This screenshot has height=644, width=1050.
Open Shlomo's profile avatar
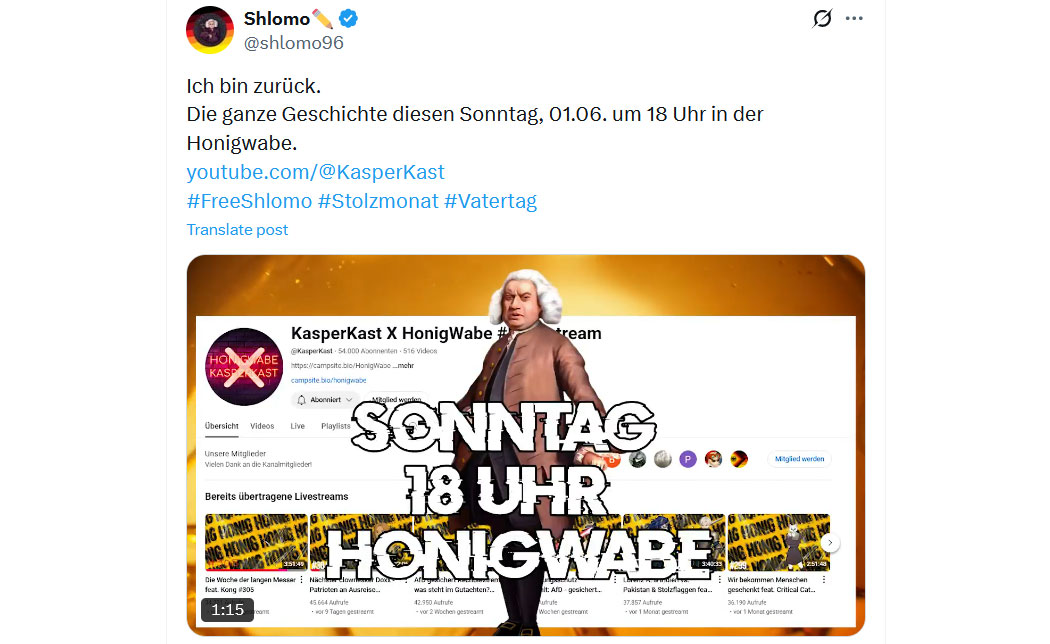click(210, 29)
